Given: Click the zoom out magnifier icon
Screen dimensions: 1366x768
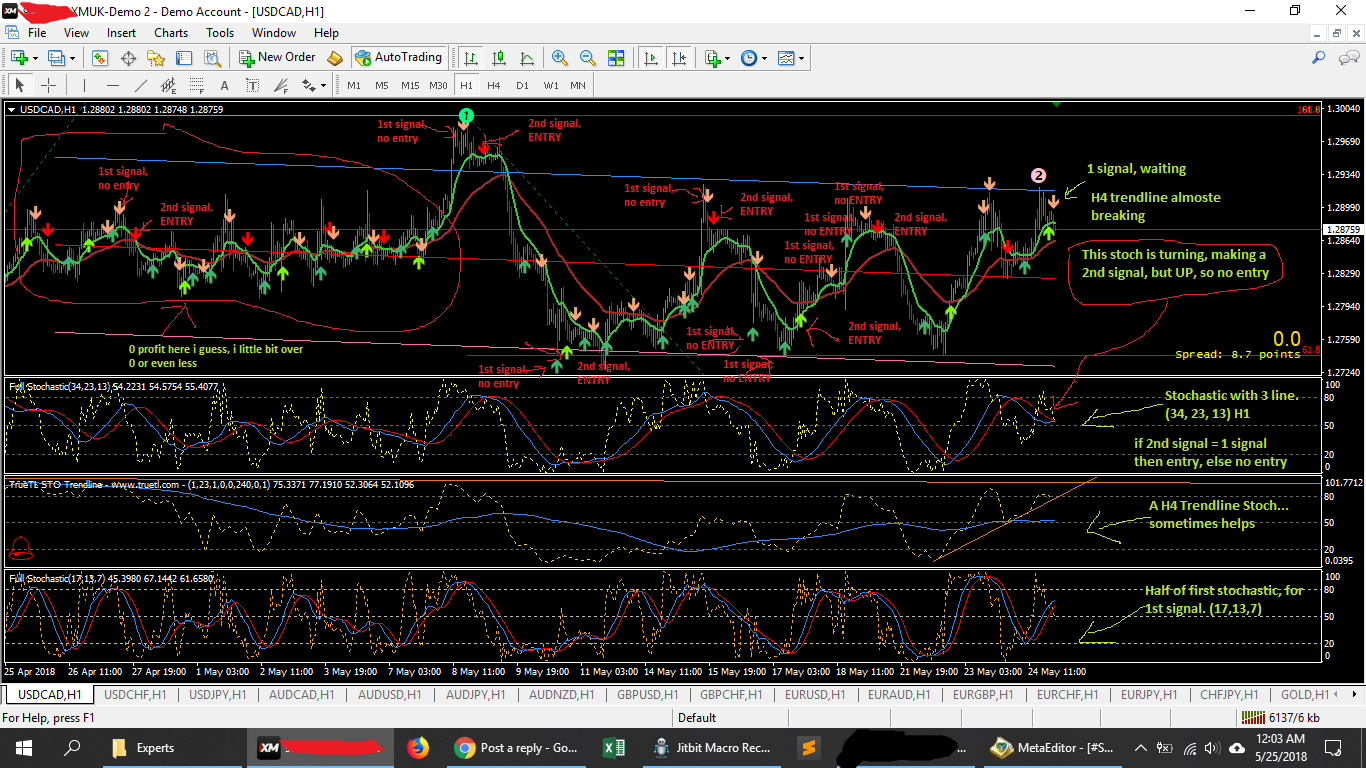Looking at the screenshot, I should tap(588, 58).
